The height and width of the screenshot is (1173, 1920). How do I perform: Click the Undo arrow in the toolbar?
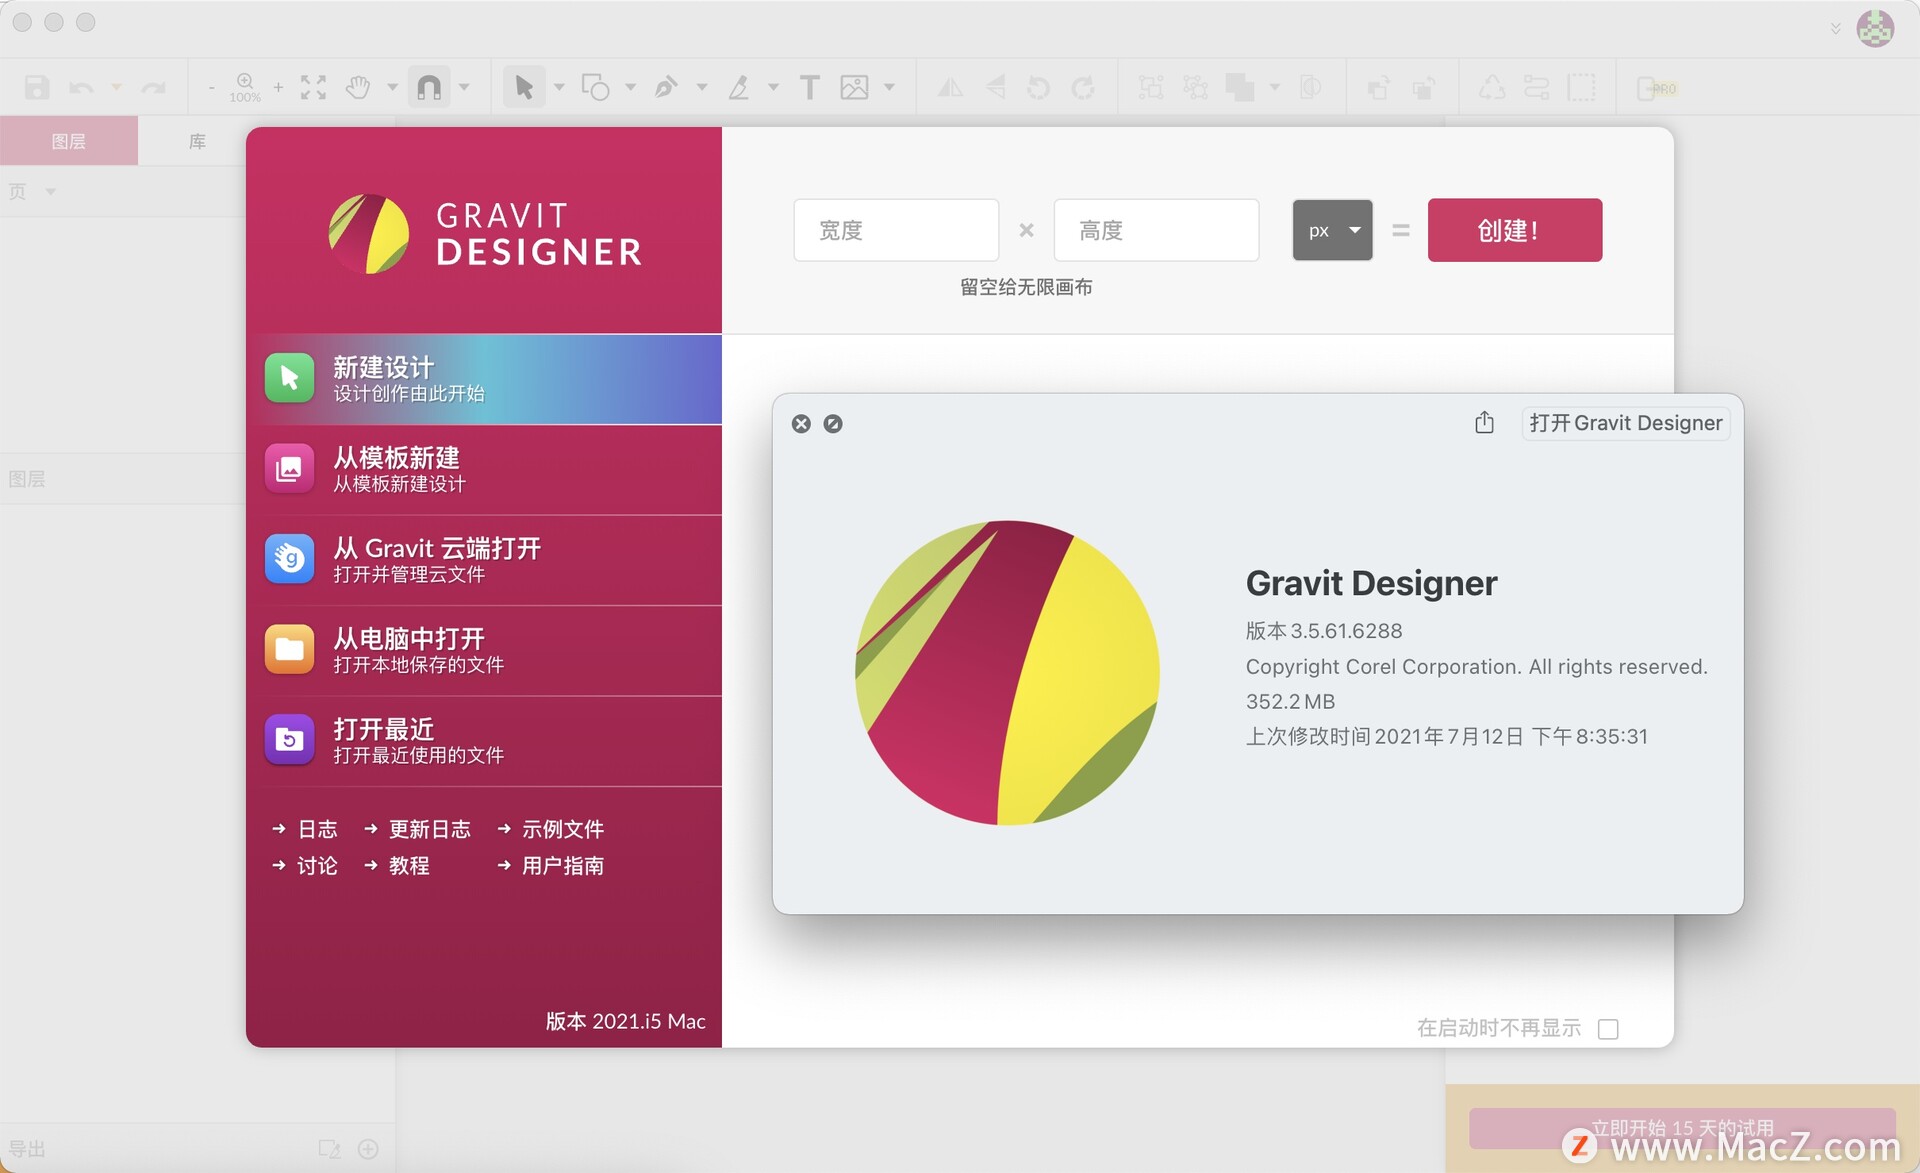click(81, 88)
